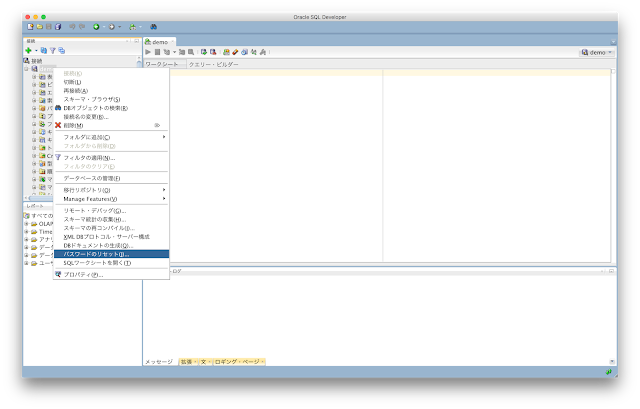Expand the OLAP reports folder

tap(26, 224)
